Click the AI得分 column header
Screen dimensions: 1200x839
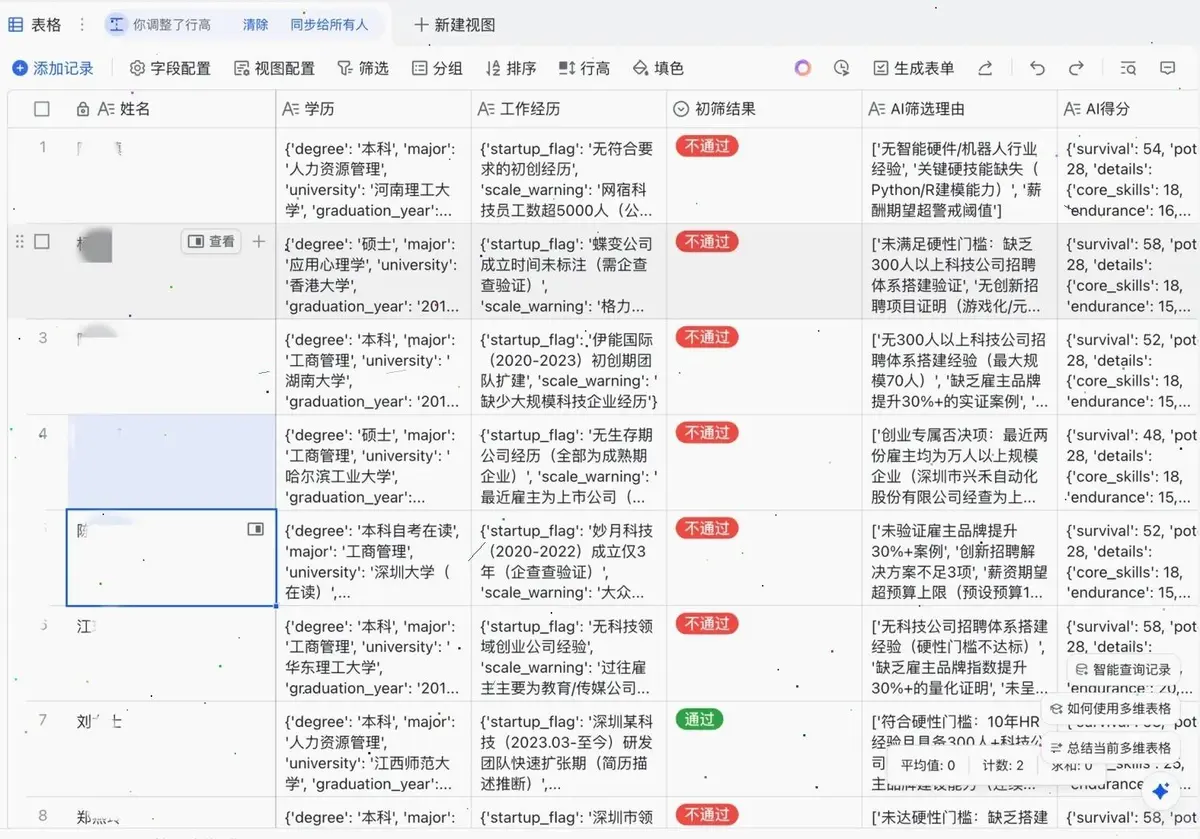click(1129, 108)
